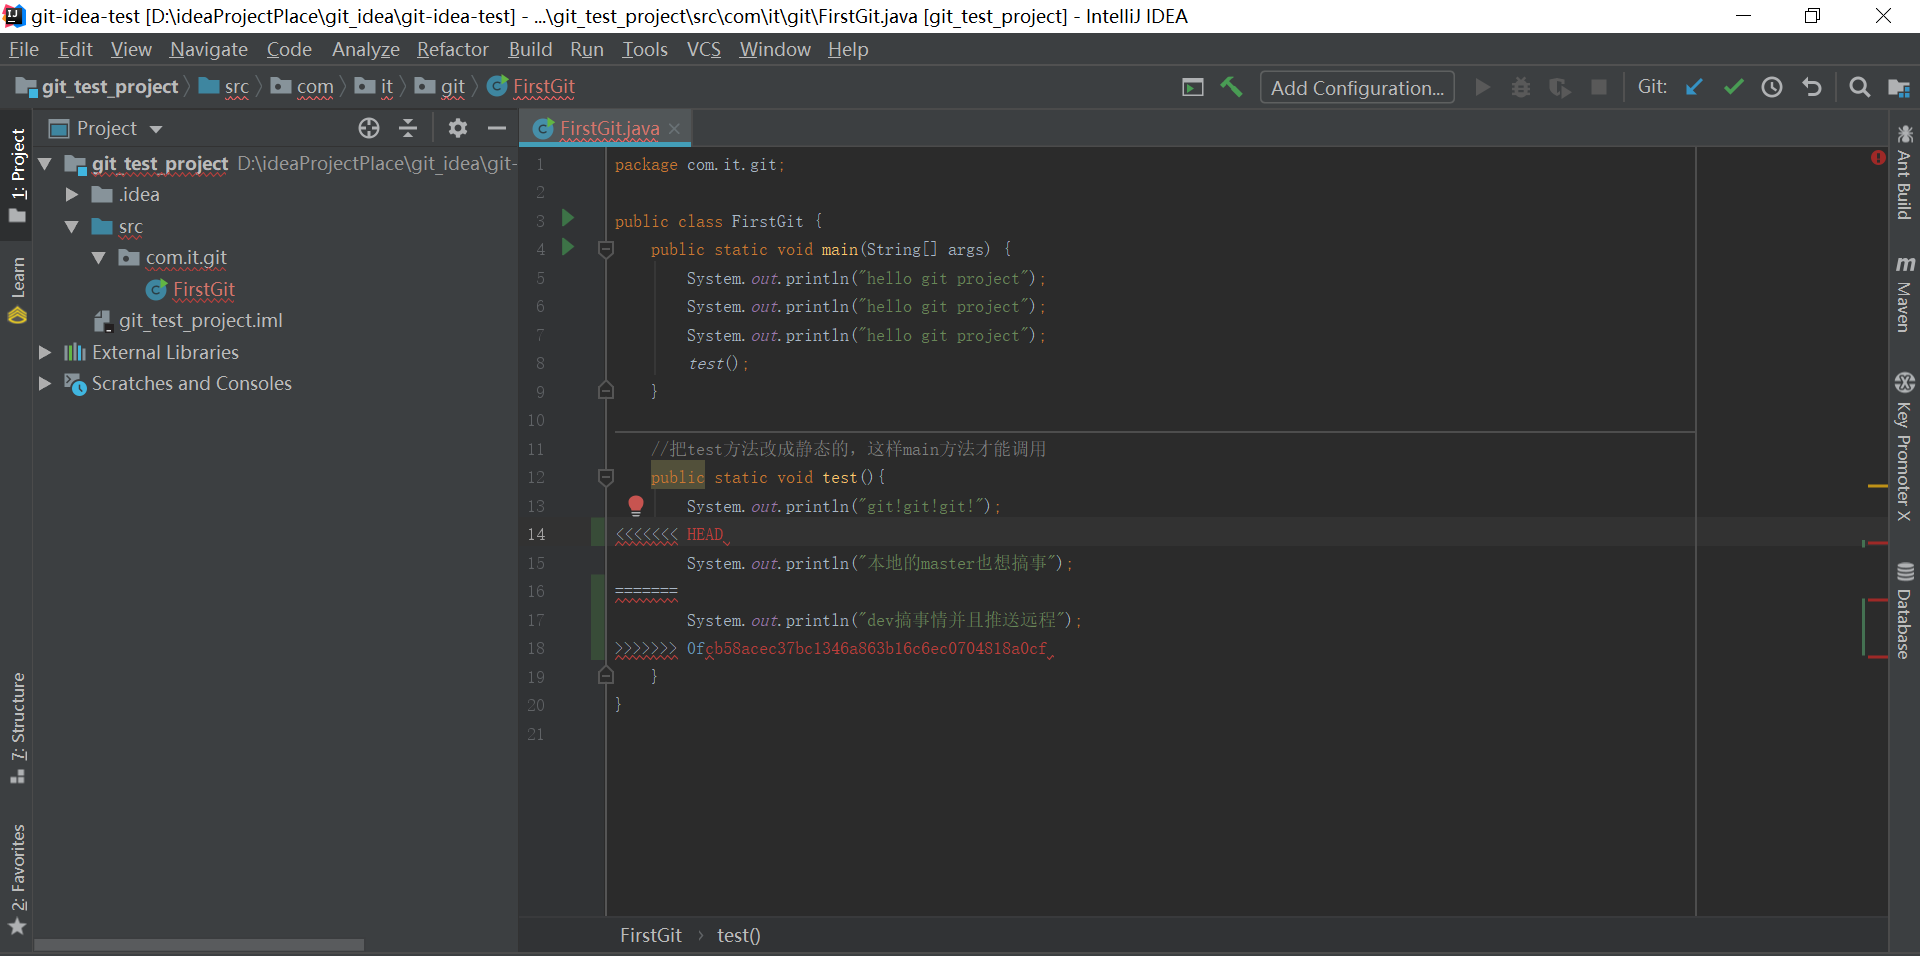
Task: Click the Run arrow in toolbar
Action: [x=1483, y=88]
